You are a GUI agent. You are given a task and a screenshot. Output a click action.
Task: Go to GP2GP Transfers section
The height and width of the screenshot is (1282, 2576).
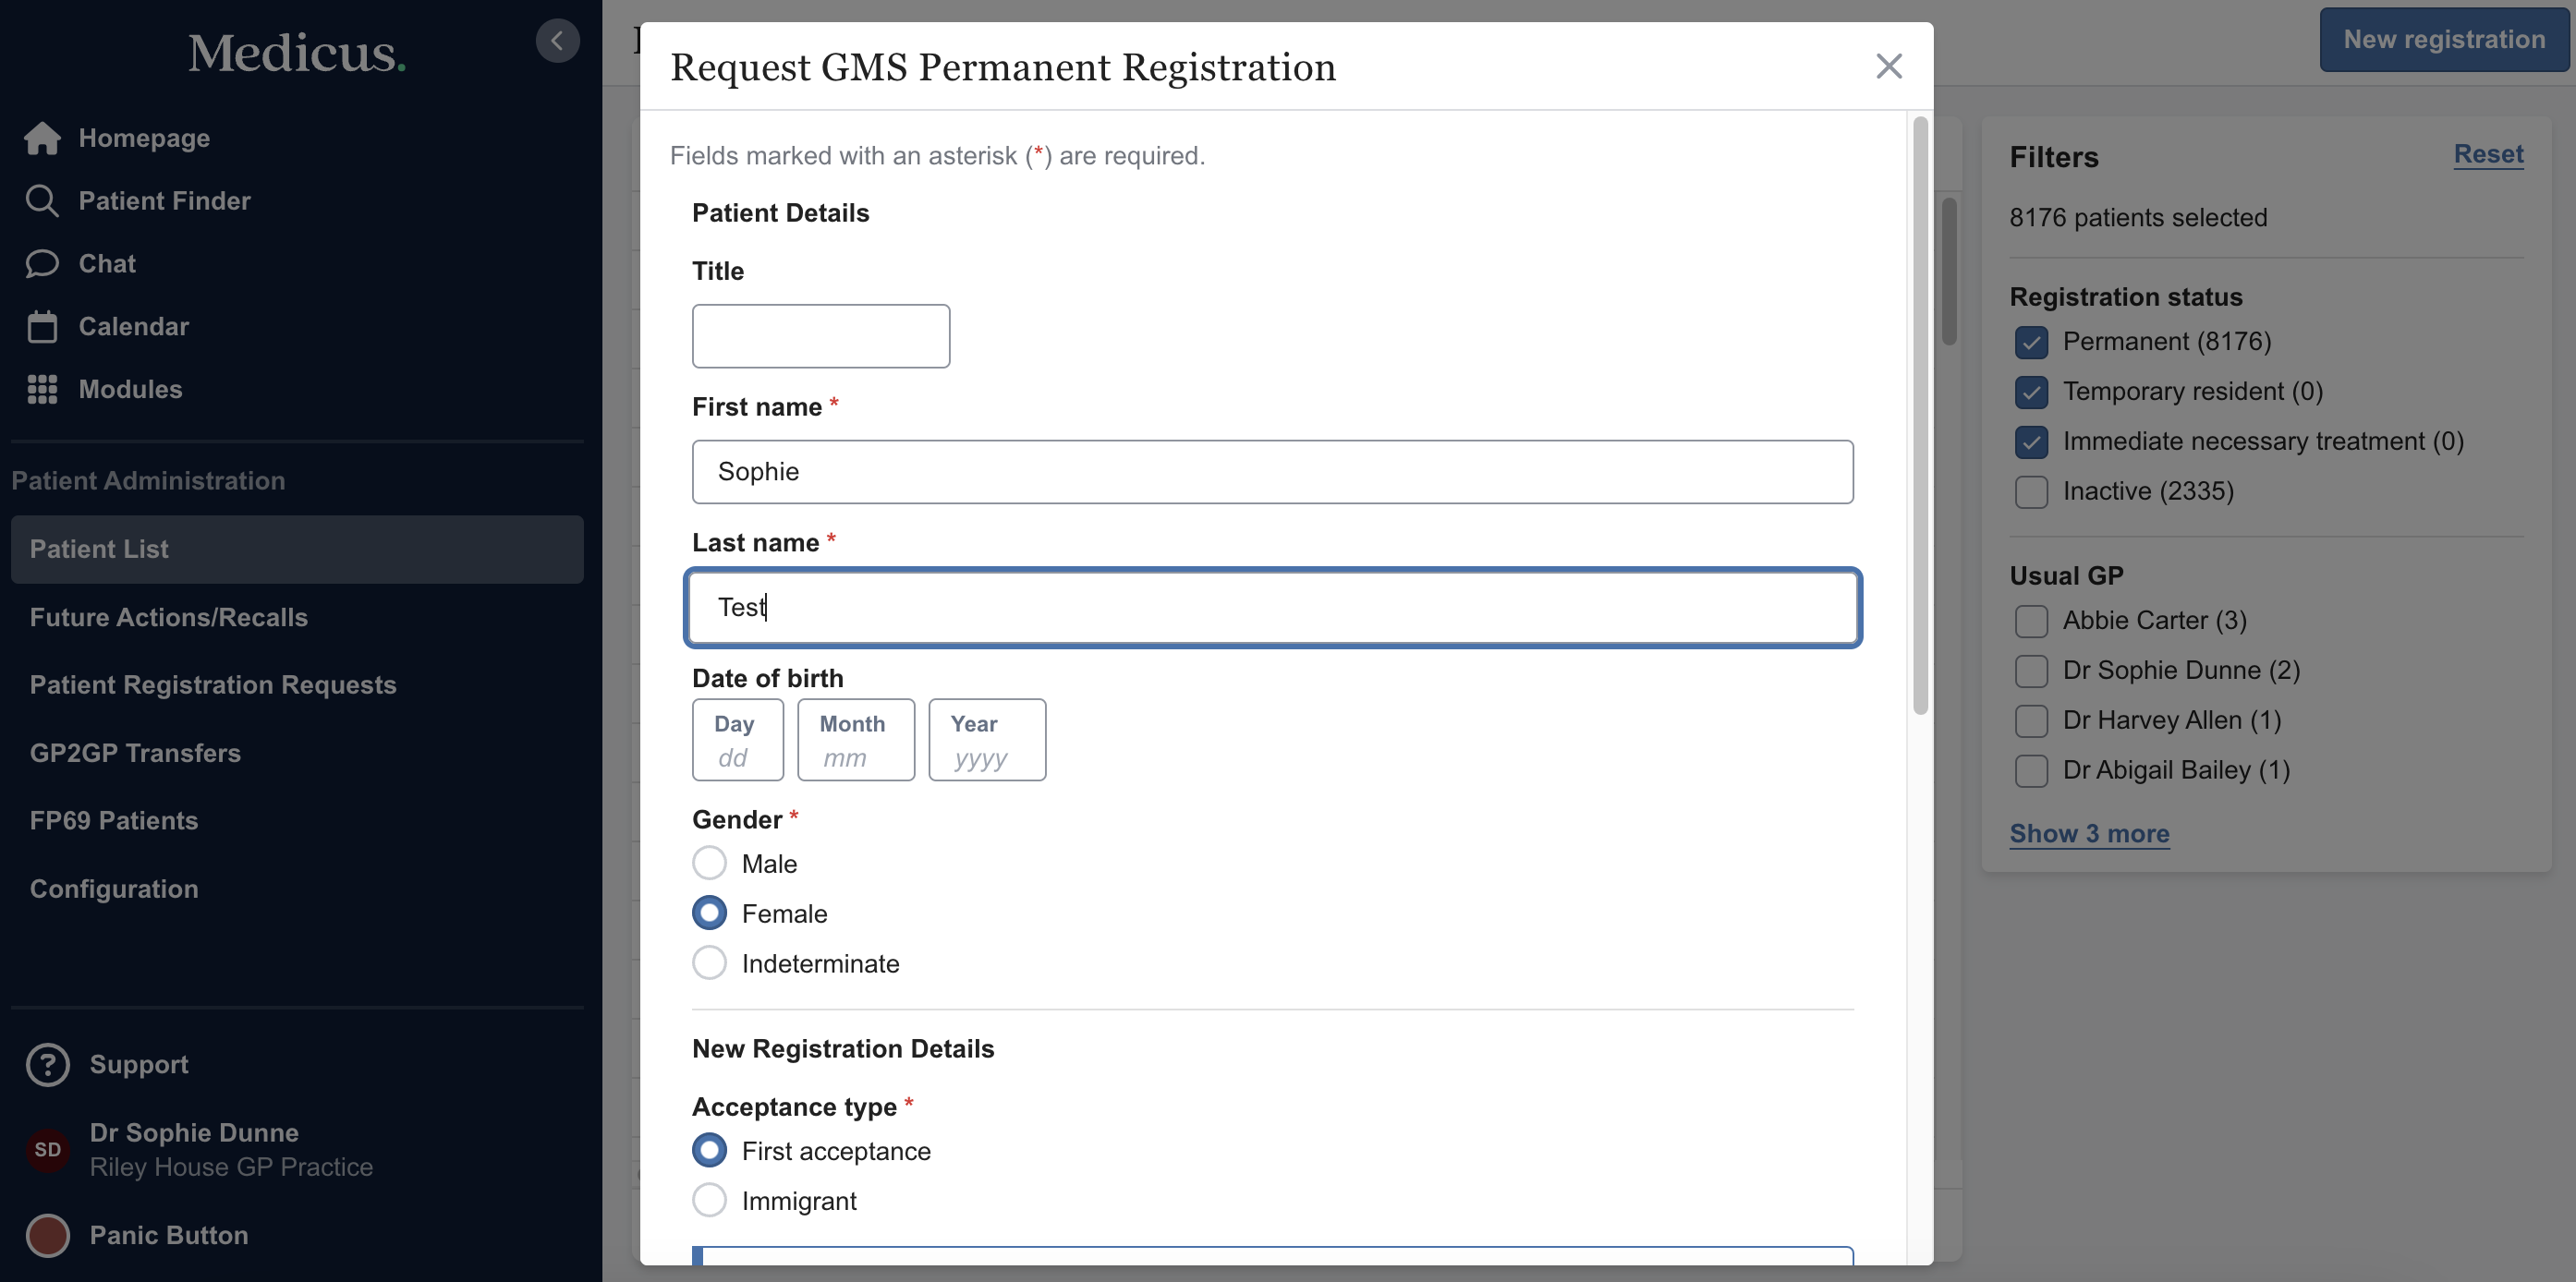(135, 753)
